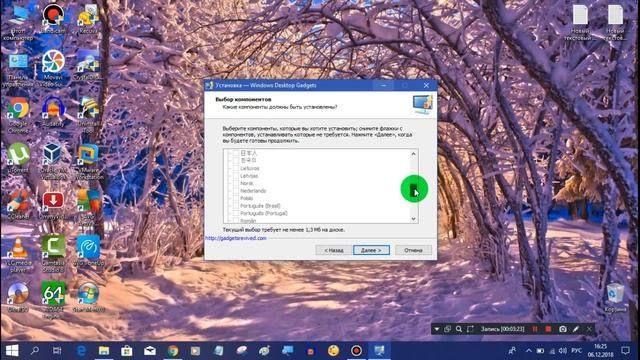This screenshot has width=640, height=360.
Task: Select the uTorrent desktop shortcut
Action: [18, 158]
